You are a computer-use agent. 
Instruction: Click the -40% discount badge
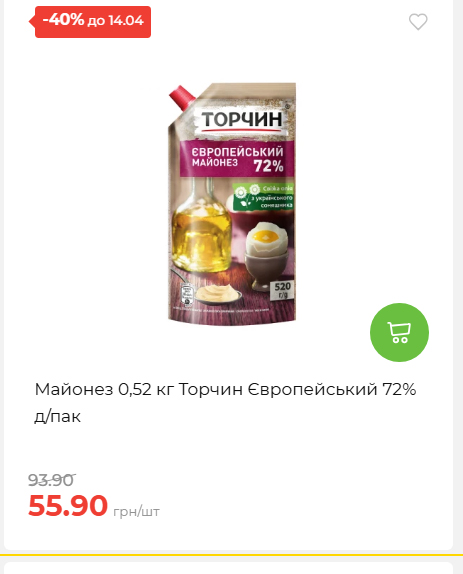[93, 22]
